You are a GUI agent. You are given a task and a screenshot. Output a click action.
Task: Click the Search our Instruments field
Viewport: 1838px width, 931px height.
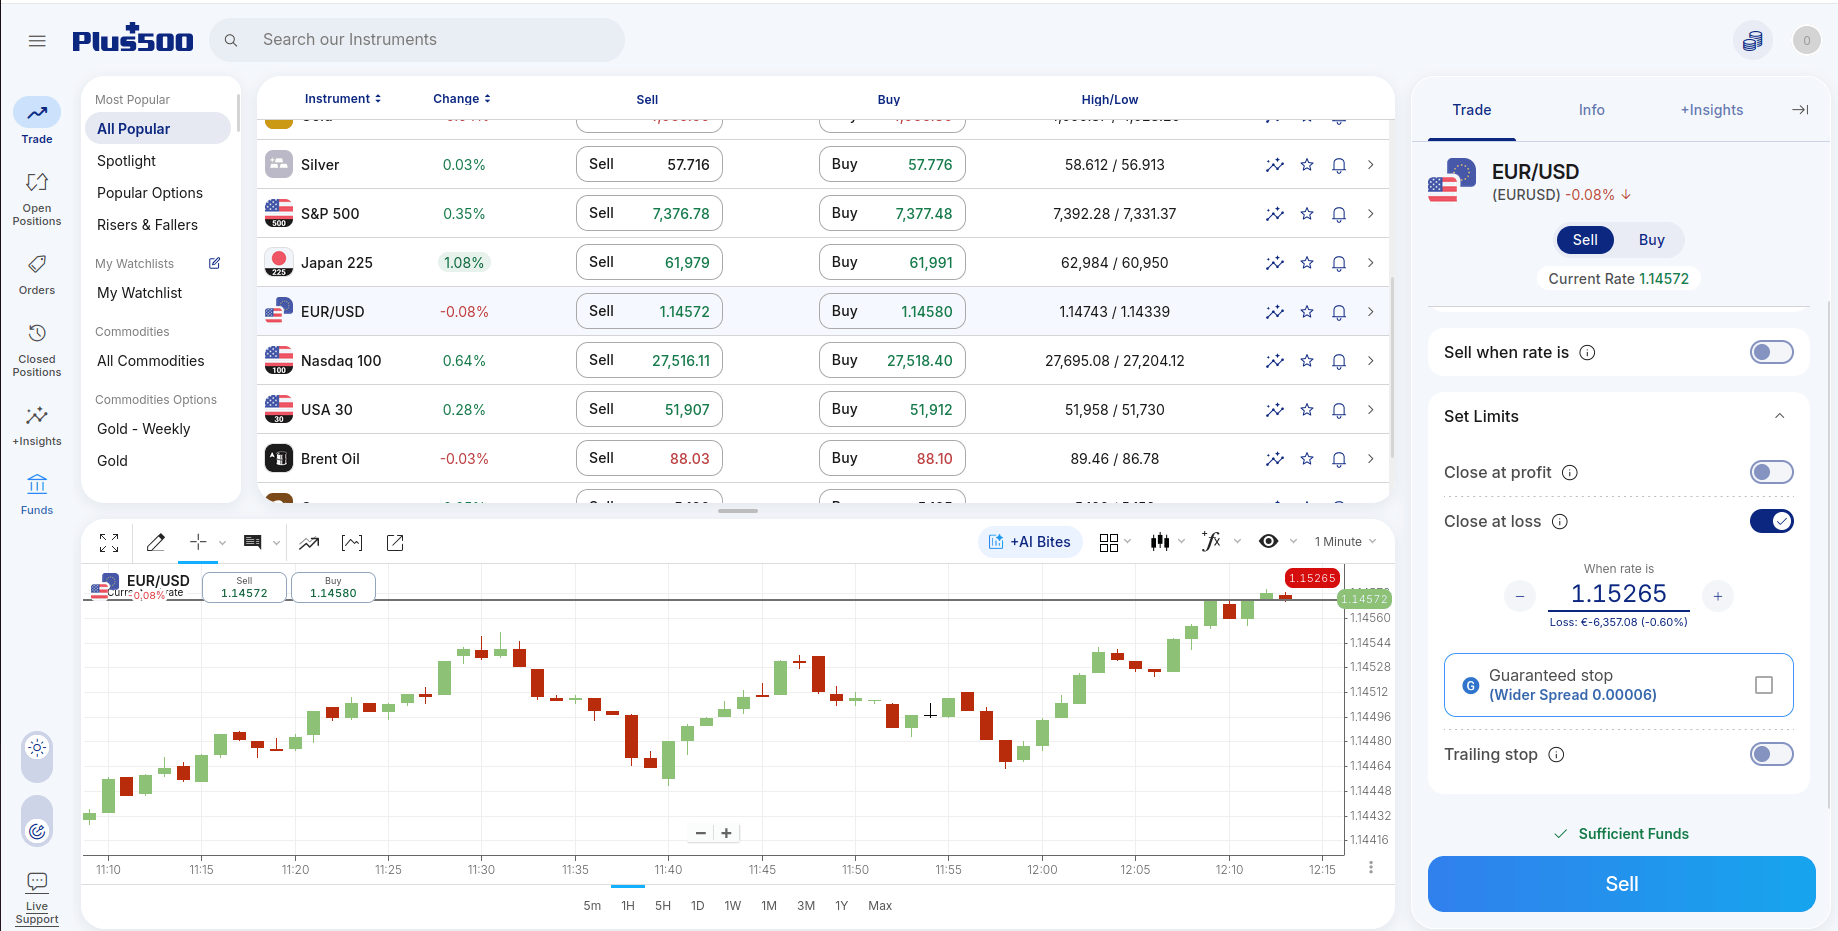pyautogui.click(x=417, y=40)
